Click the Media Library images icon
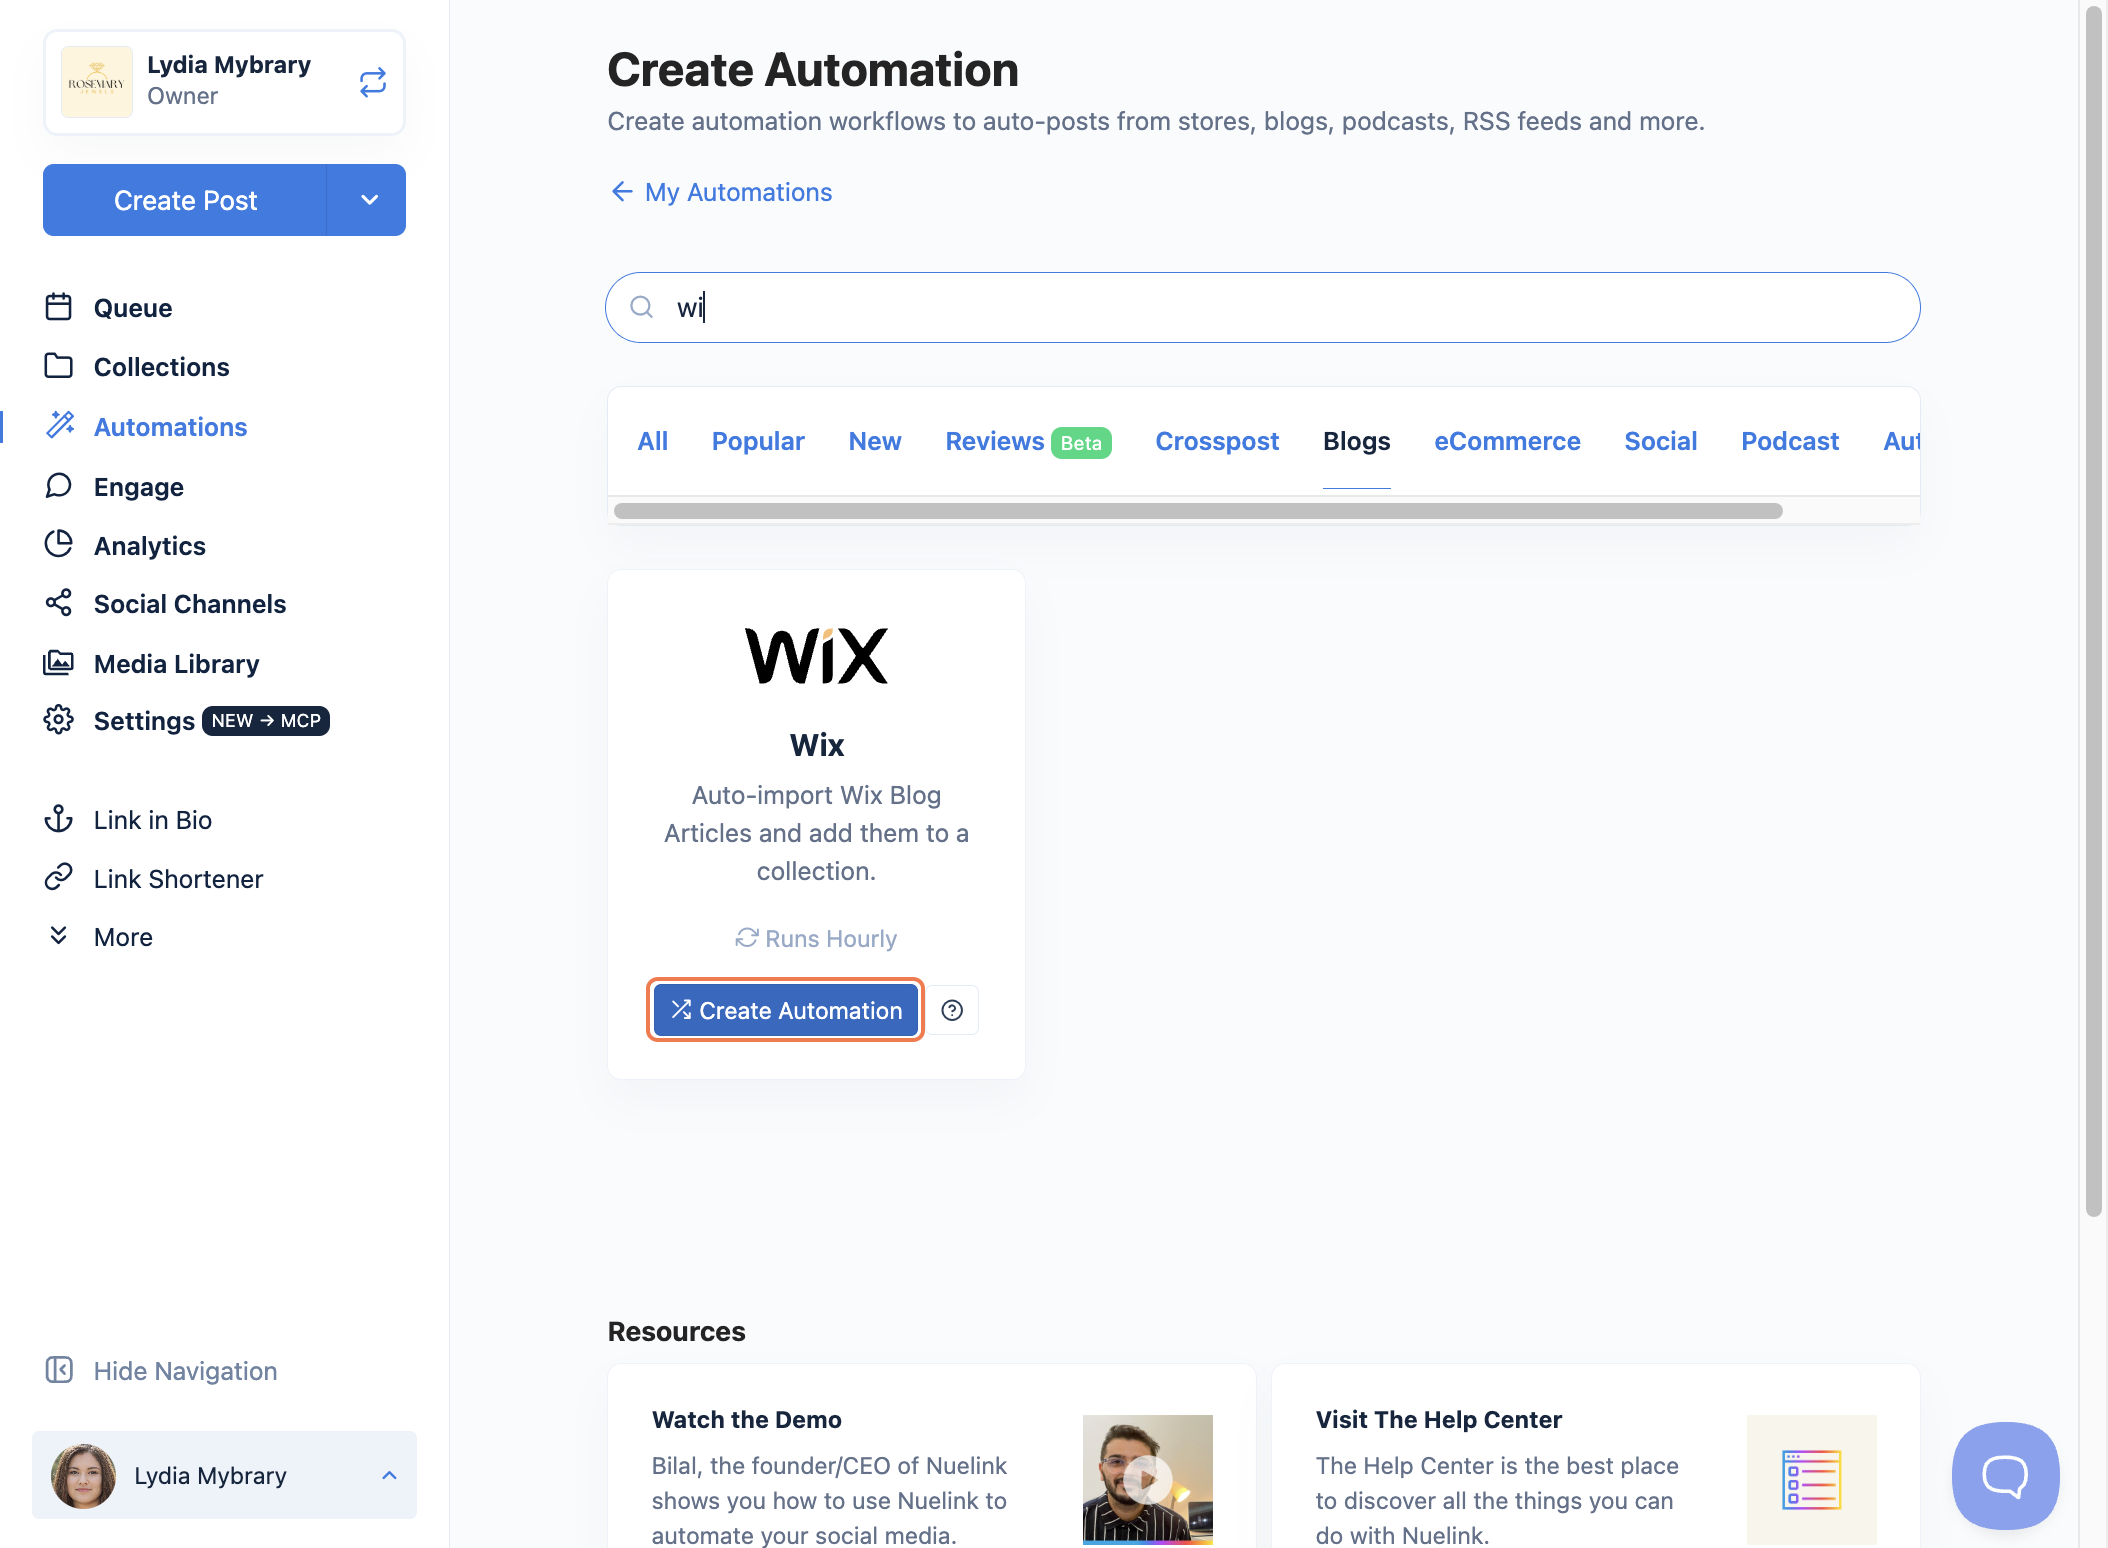 pyautogui.click(x=59, y=662)
